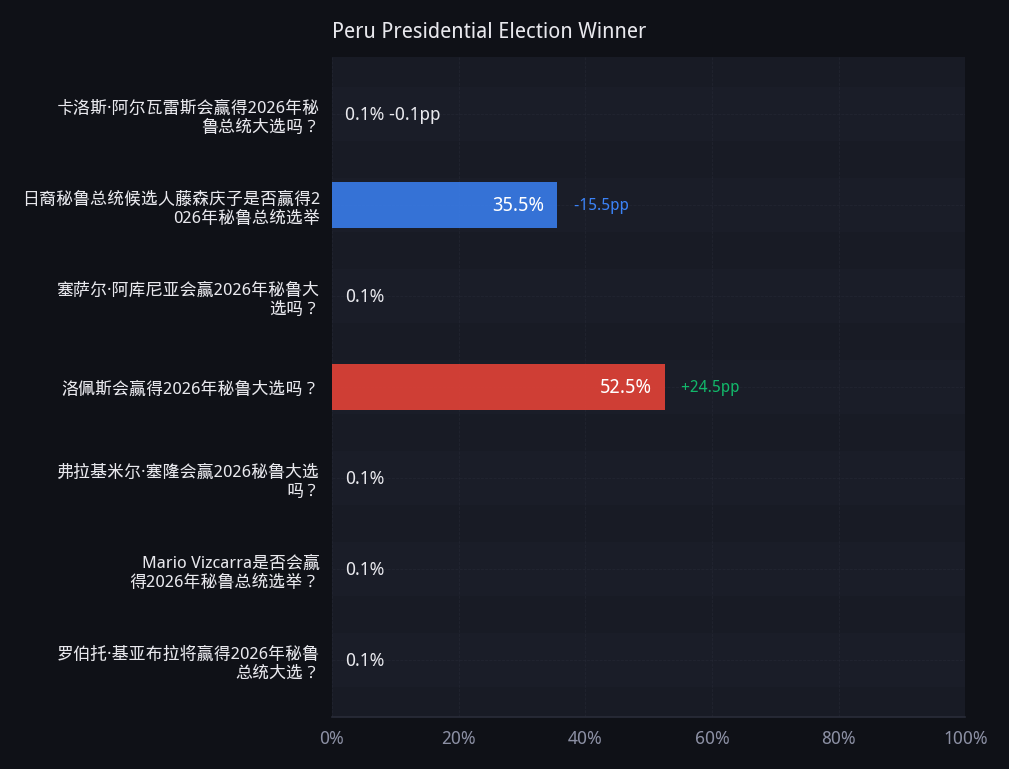Click the 60% axis tick label

(x=712, y=737)
